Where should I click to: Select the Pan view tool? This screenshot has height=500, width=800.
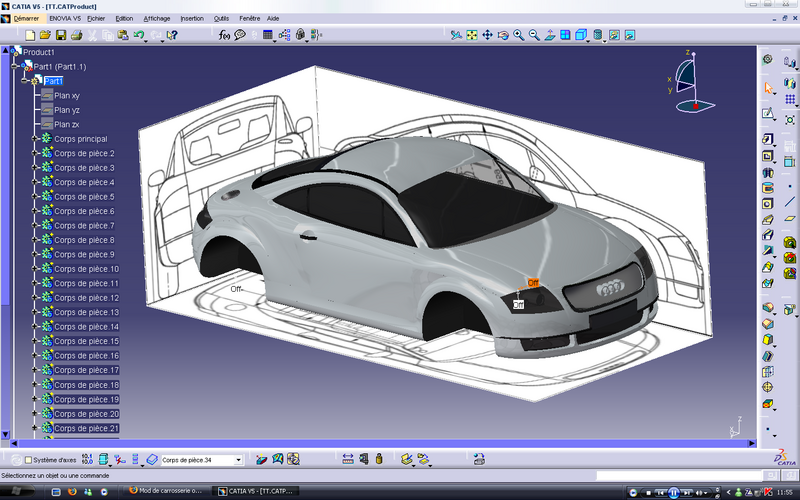coord(487,35)
